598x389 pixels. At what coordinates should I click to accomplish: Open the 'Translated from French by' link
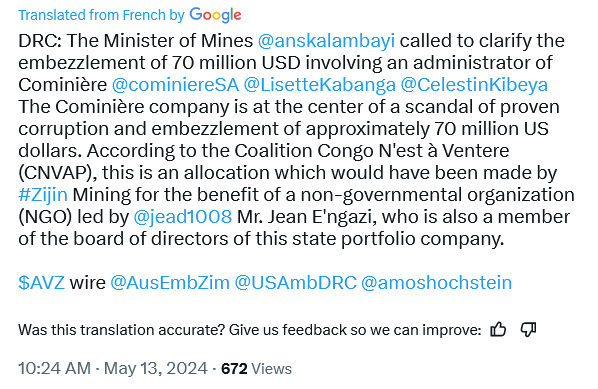point(101,15)
